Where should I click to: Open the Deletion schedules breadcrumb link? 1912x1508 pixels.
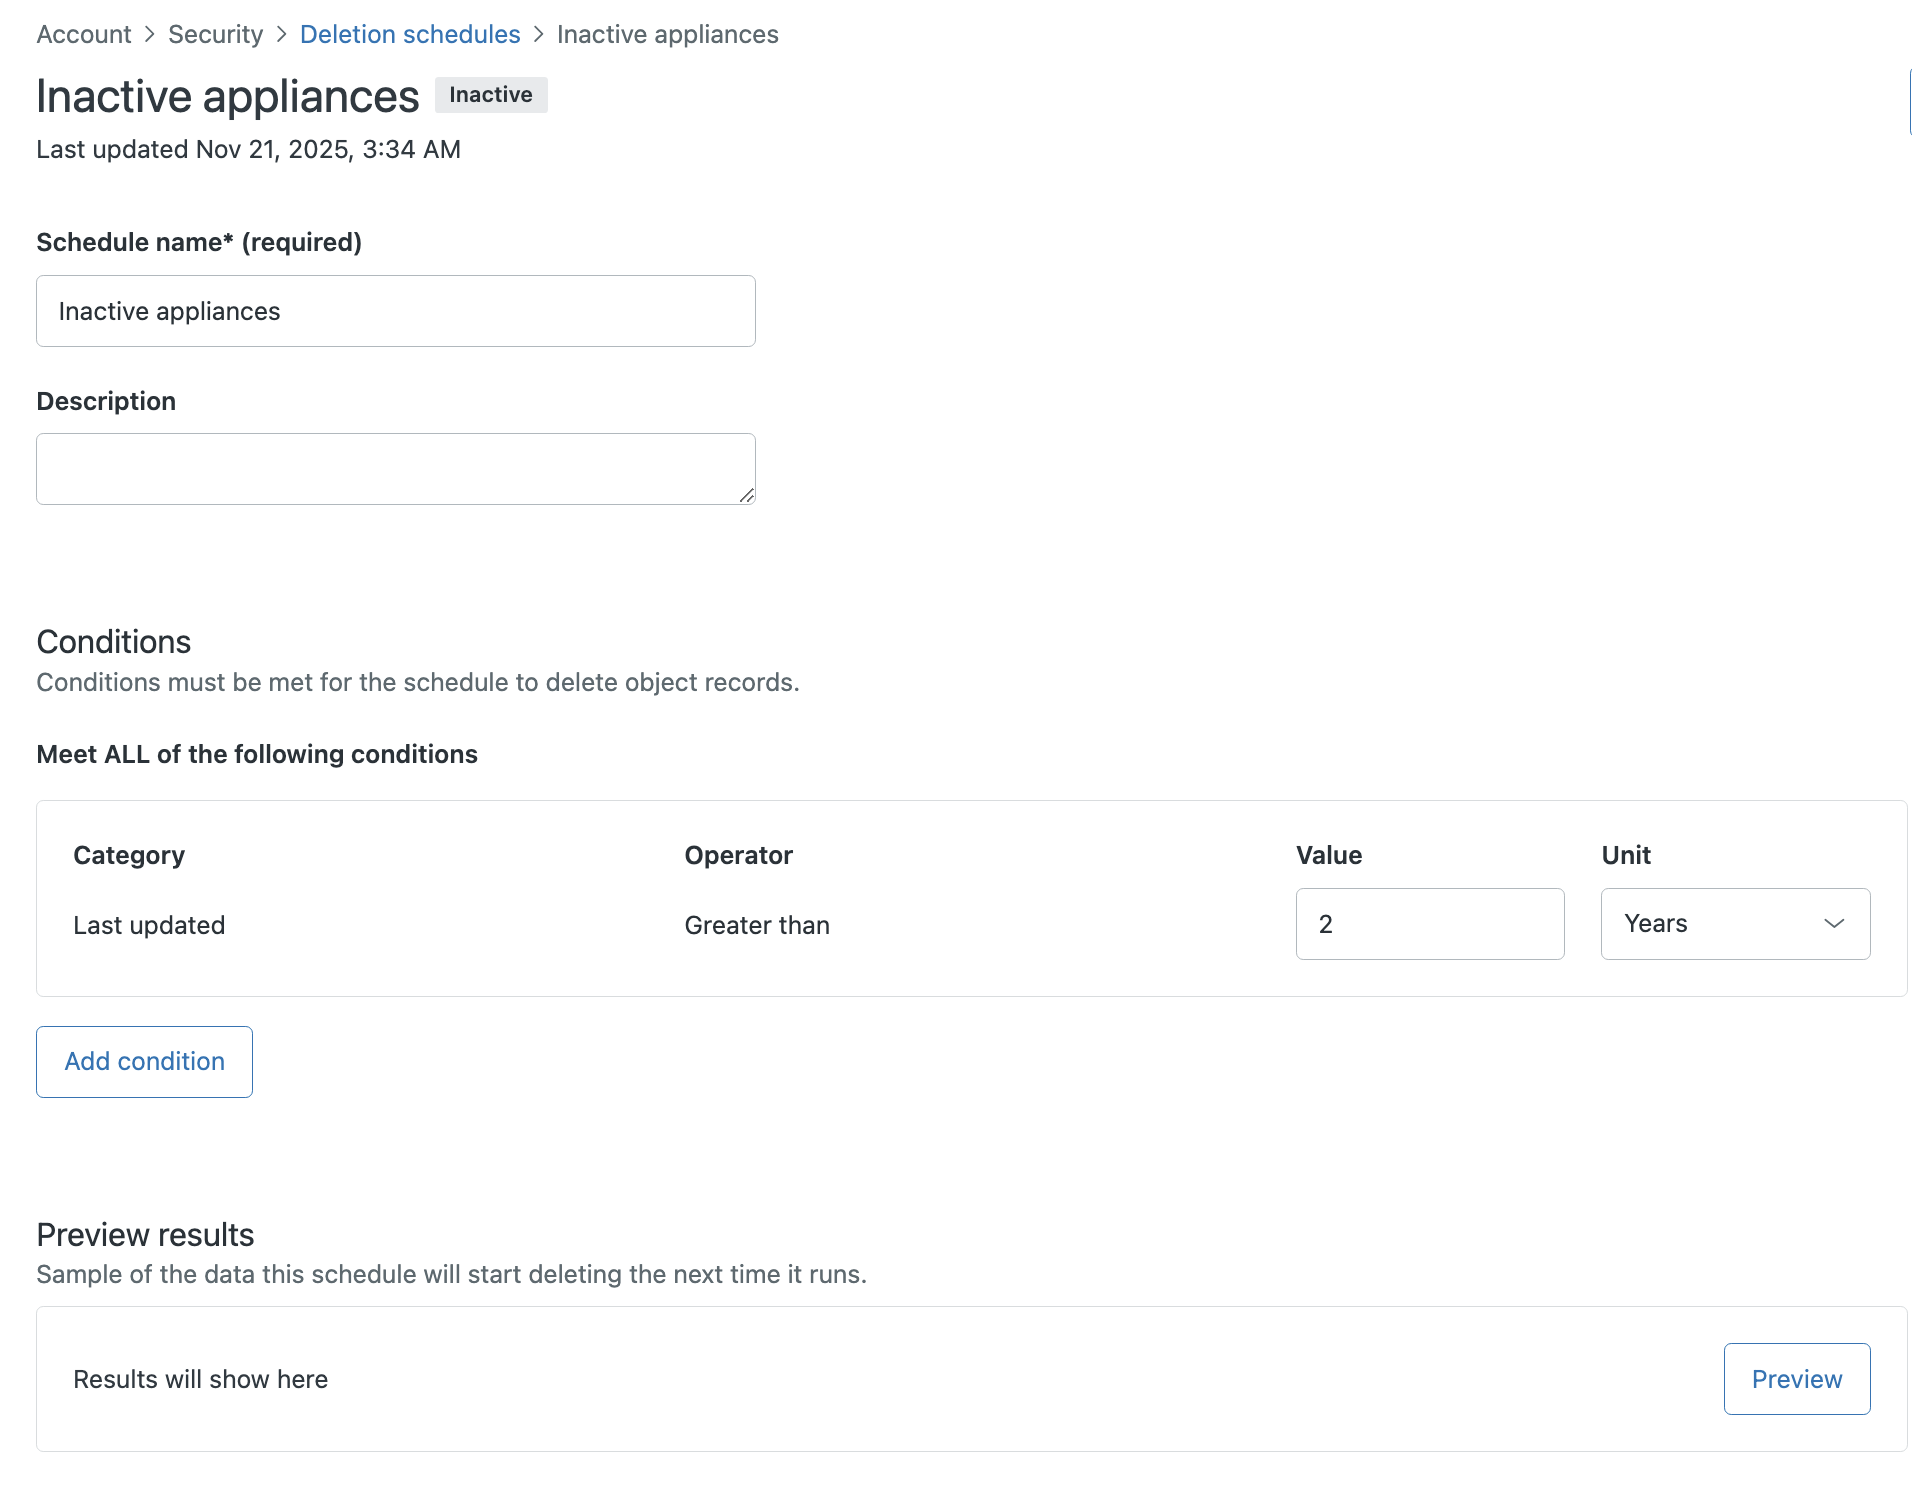(410, 34)
